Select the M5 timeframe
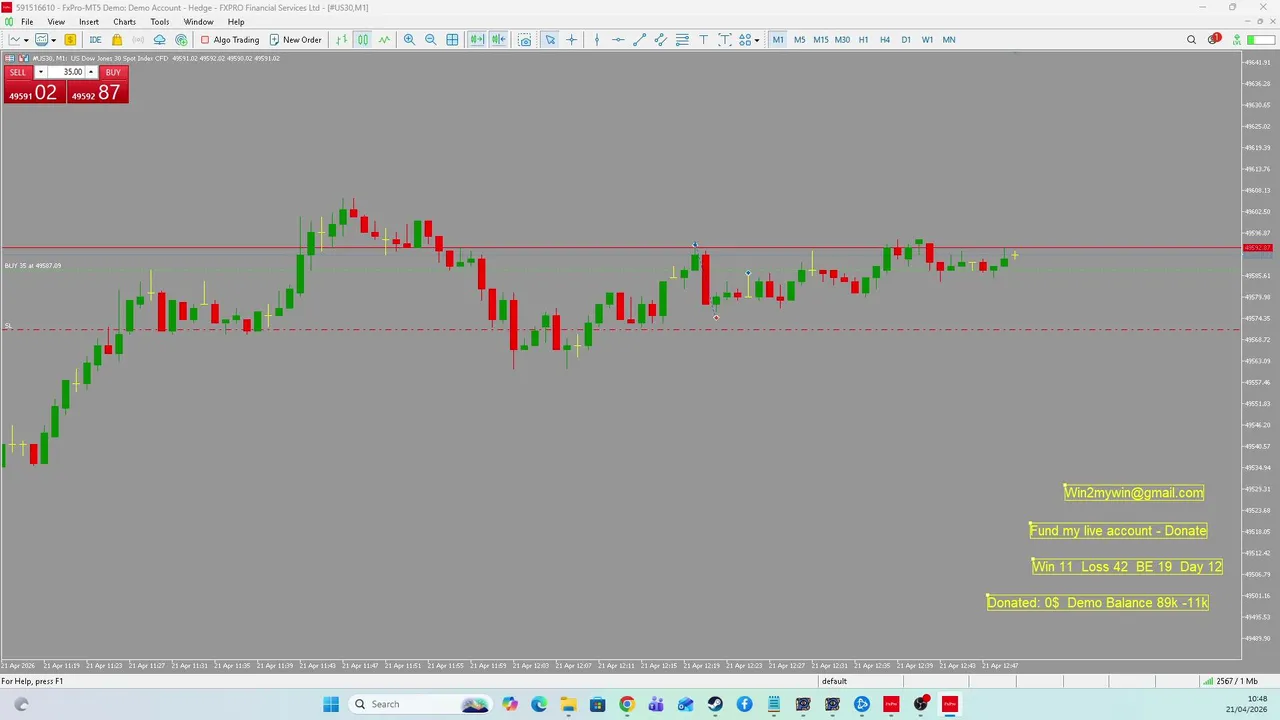Image resolution: width=1280 pixels, height=720 pixels. pyautogui.click(x=799, y=40)
